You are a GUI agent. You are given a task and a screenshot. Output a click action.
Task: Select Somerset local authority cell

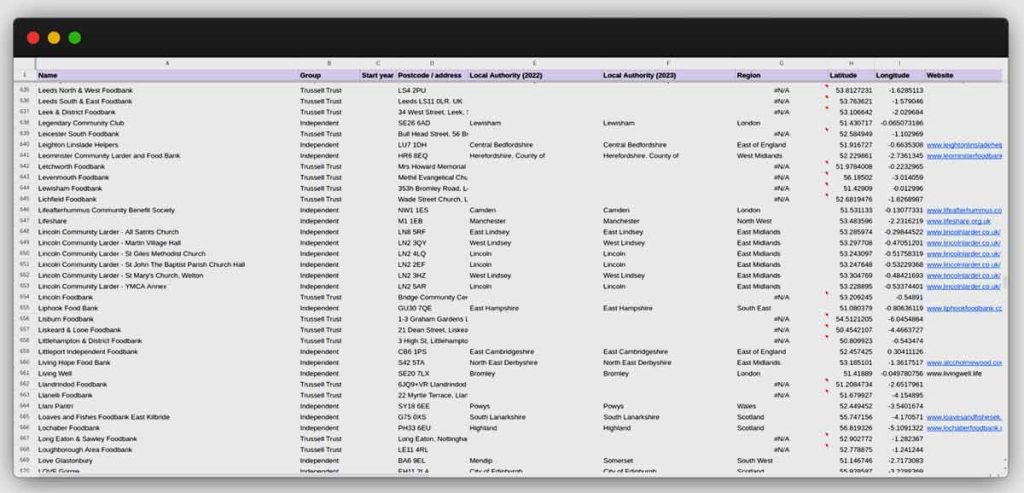[668, 461]
